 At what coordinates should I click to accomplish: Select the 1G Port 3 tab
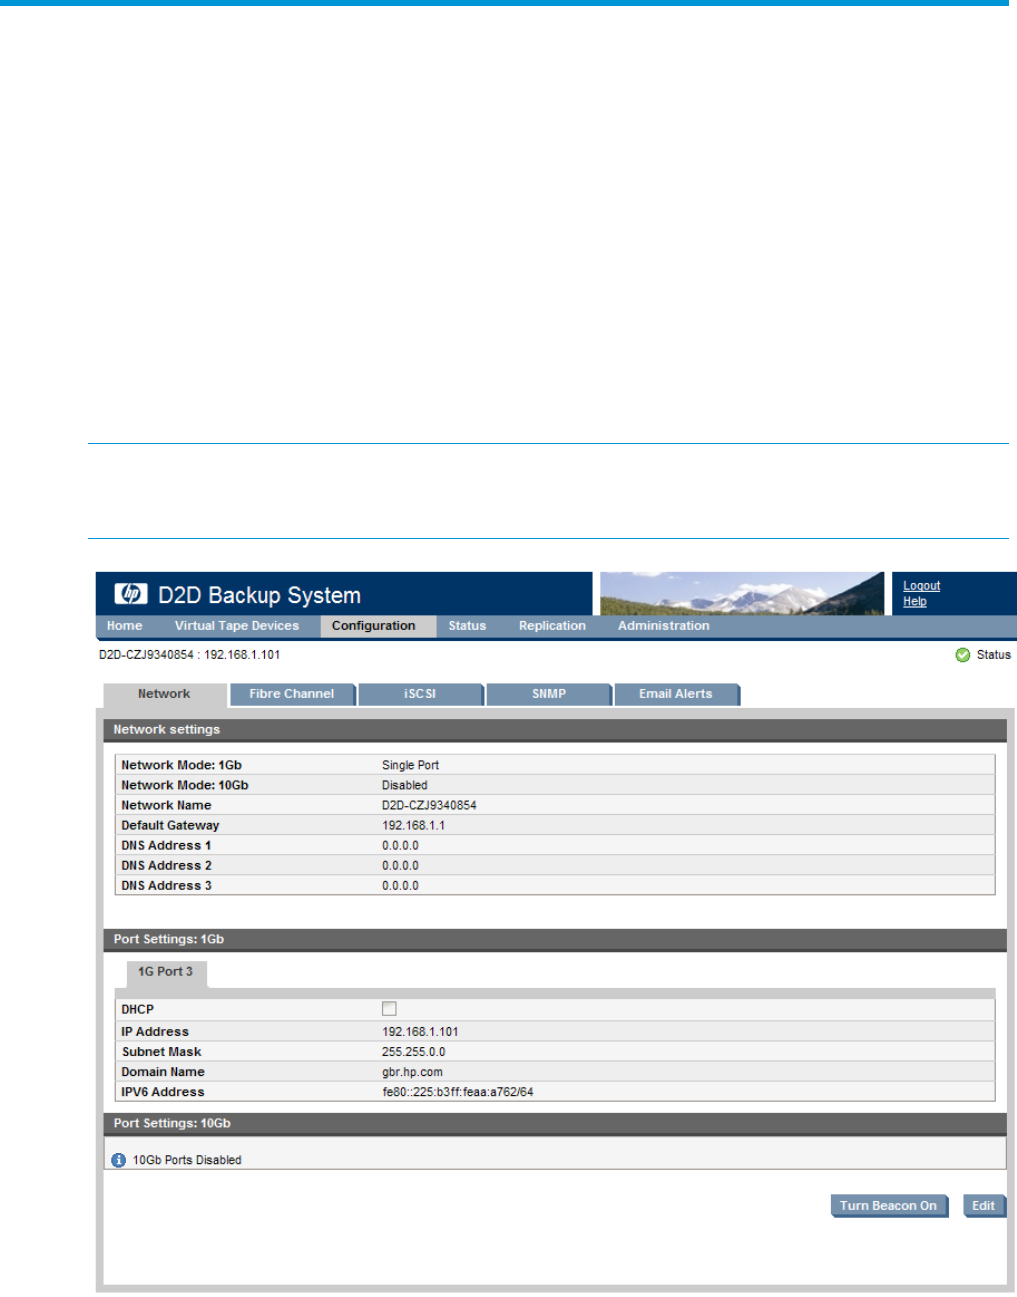point(166,972)
